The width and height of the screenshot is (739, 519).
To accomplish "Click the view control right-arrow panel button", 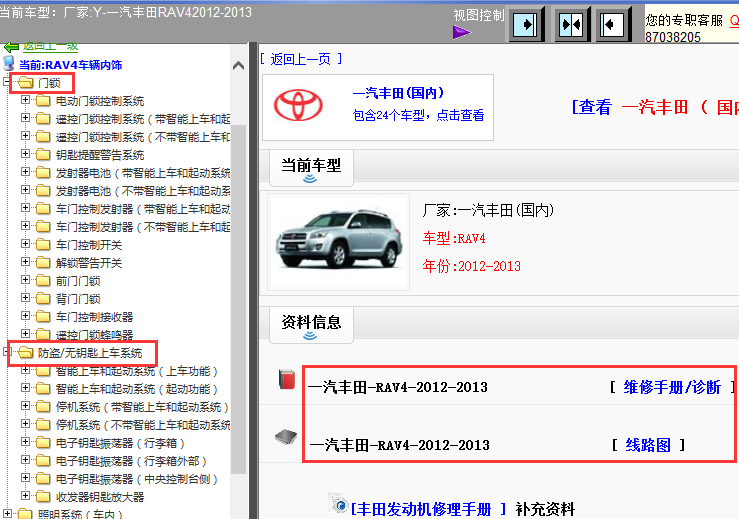I will coord(526,24).
